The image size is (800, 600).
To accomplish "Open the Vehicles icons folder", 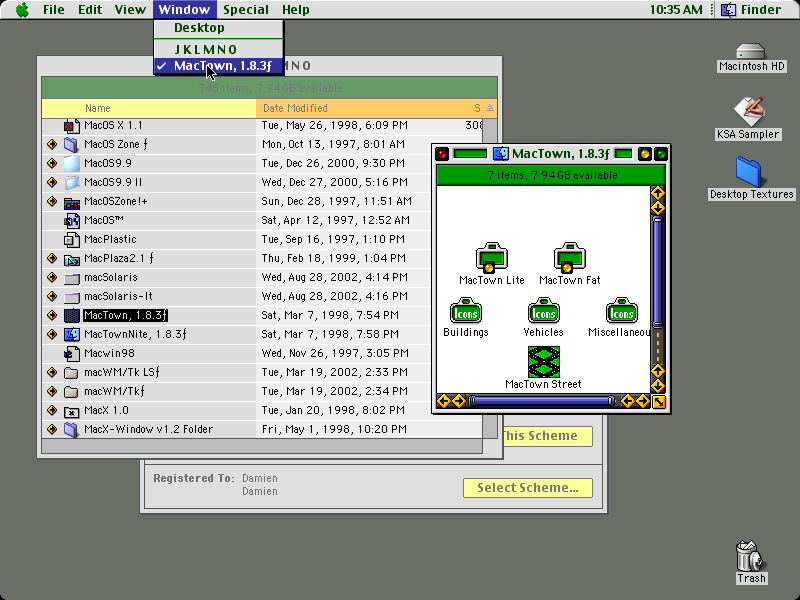I will (x=543, y=310).
